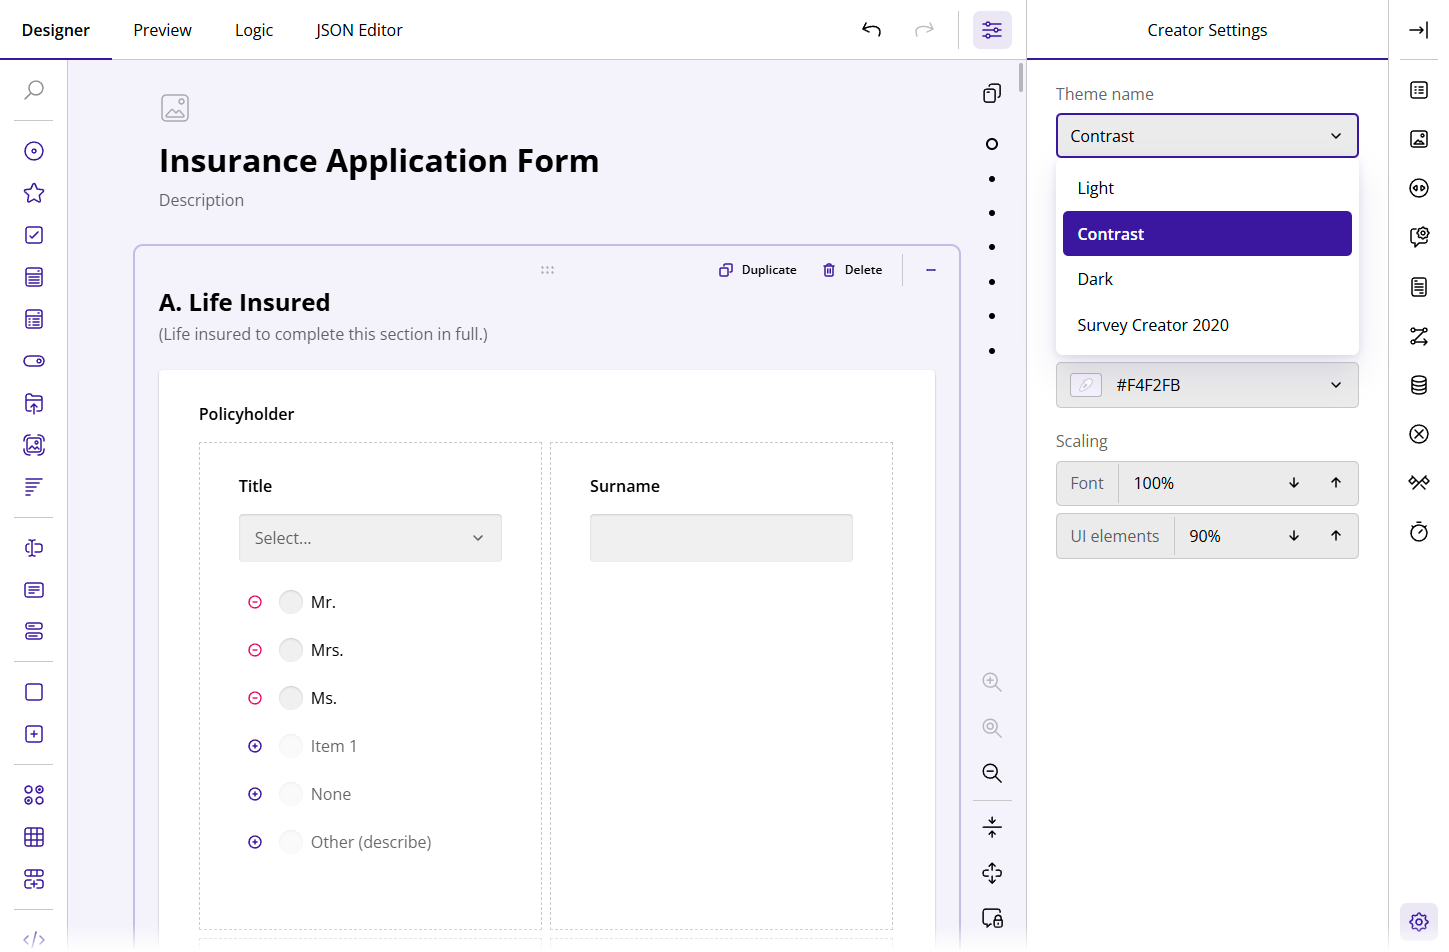Viewport: 1449px width, 952px height.
Task: Choose Dark from the Theme name dropdown
Action: [x=1095, y=278]
